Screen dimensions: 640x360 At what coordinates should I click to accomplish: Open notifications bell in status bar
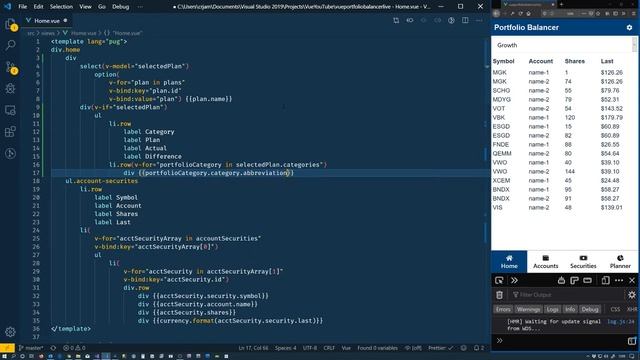(x=479, y=348)
